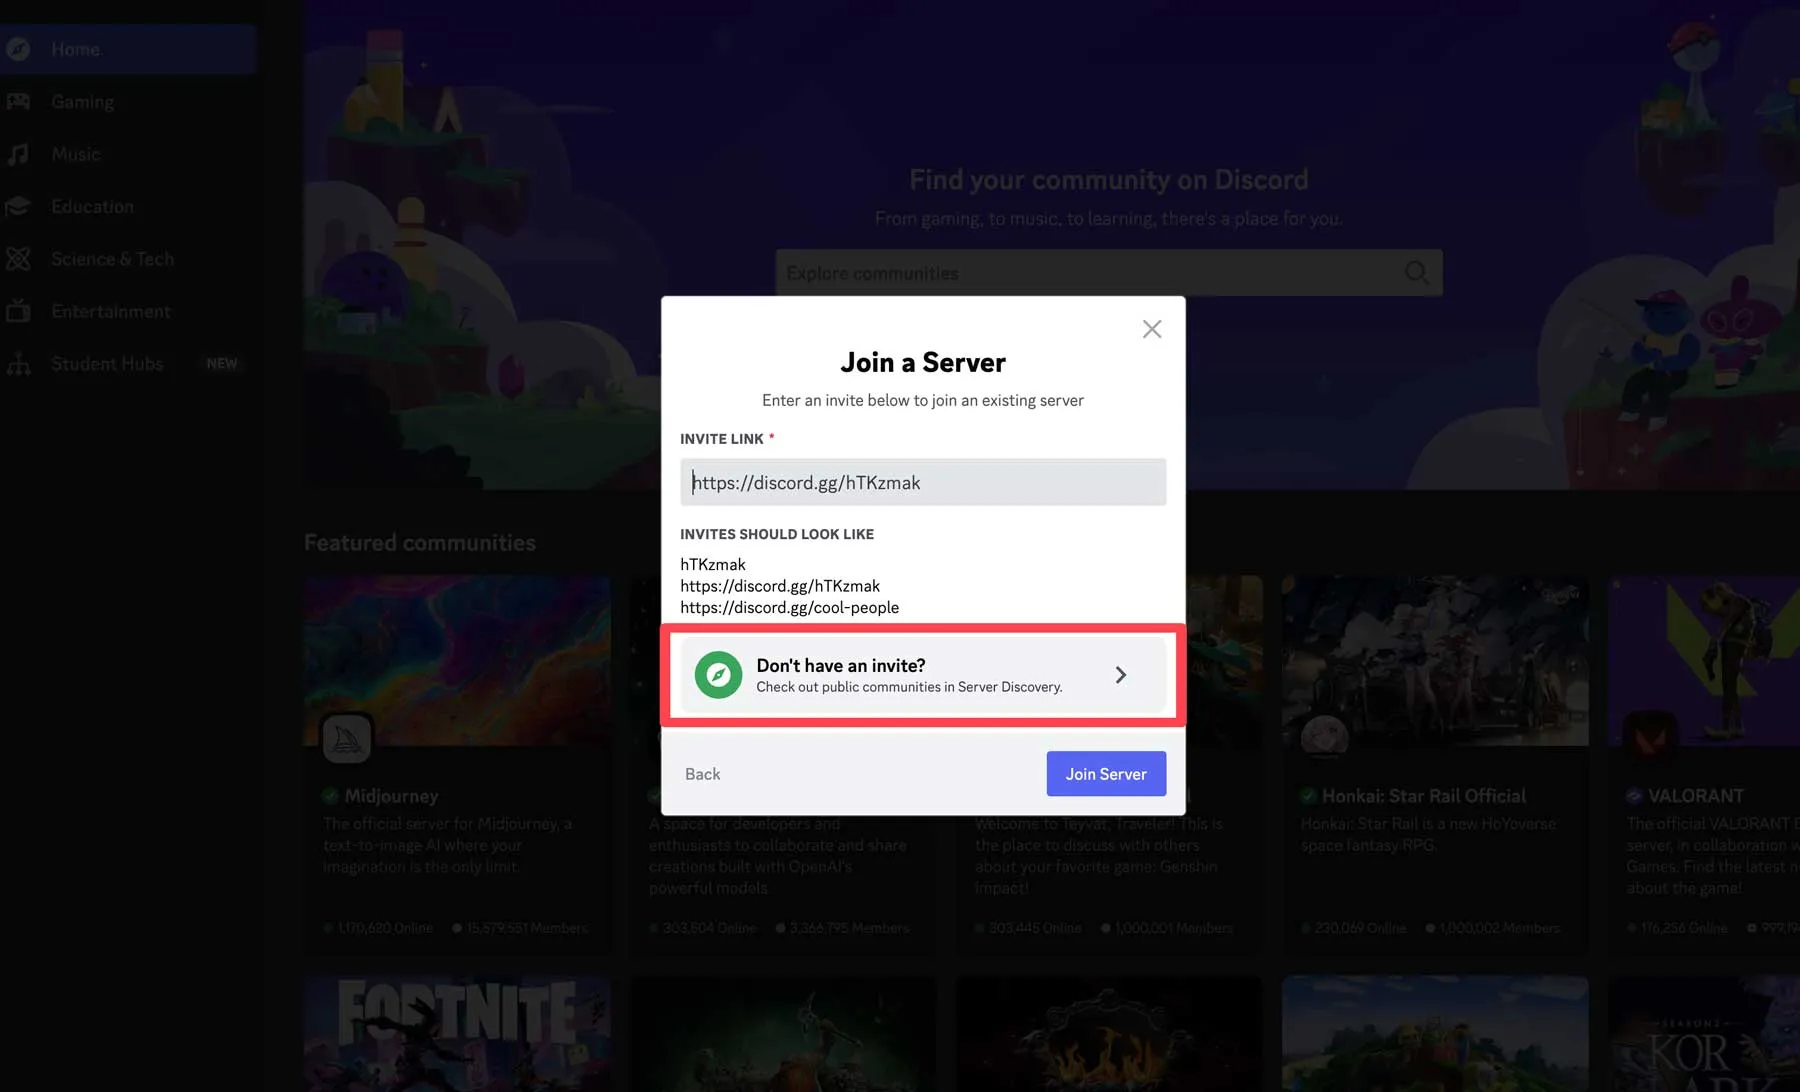Click the Student Hubs icon
This screenshot has width=1800, height=1092.
pyautogui.click(x=19, y=364)
